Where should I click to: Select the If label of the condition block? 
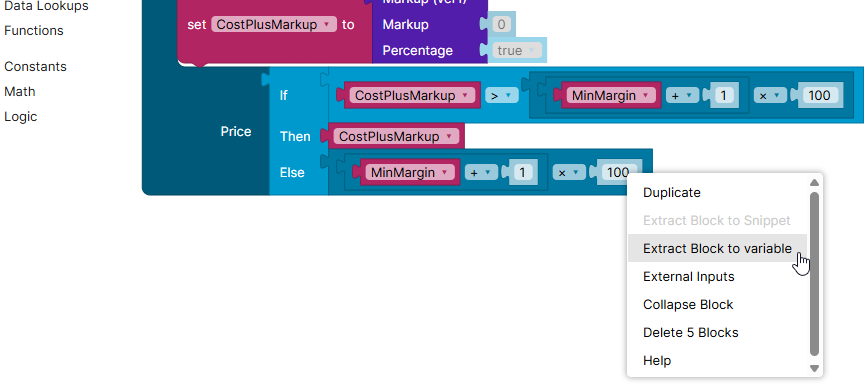(283, 95)
